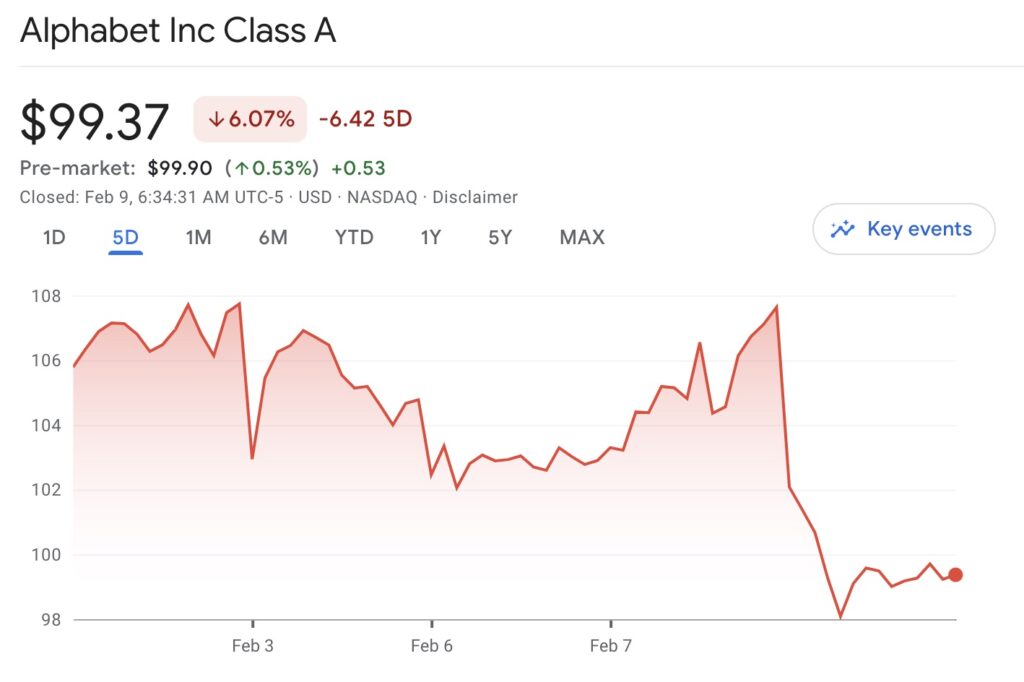Open the MAX chart view
1024x682 pixels.
(582, 237)
